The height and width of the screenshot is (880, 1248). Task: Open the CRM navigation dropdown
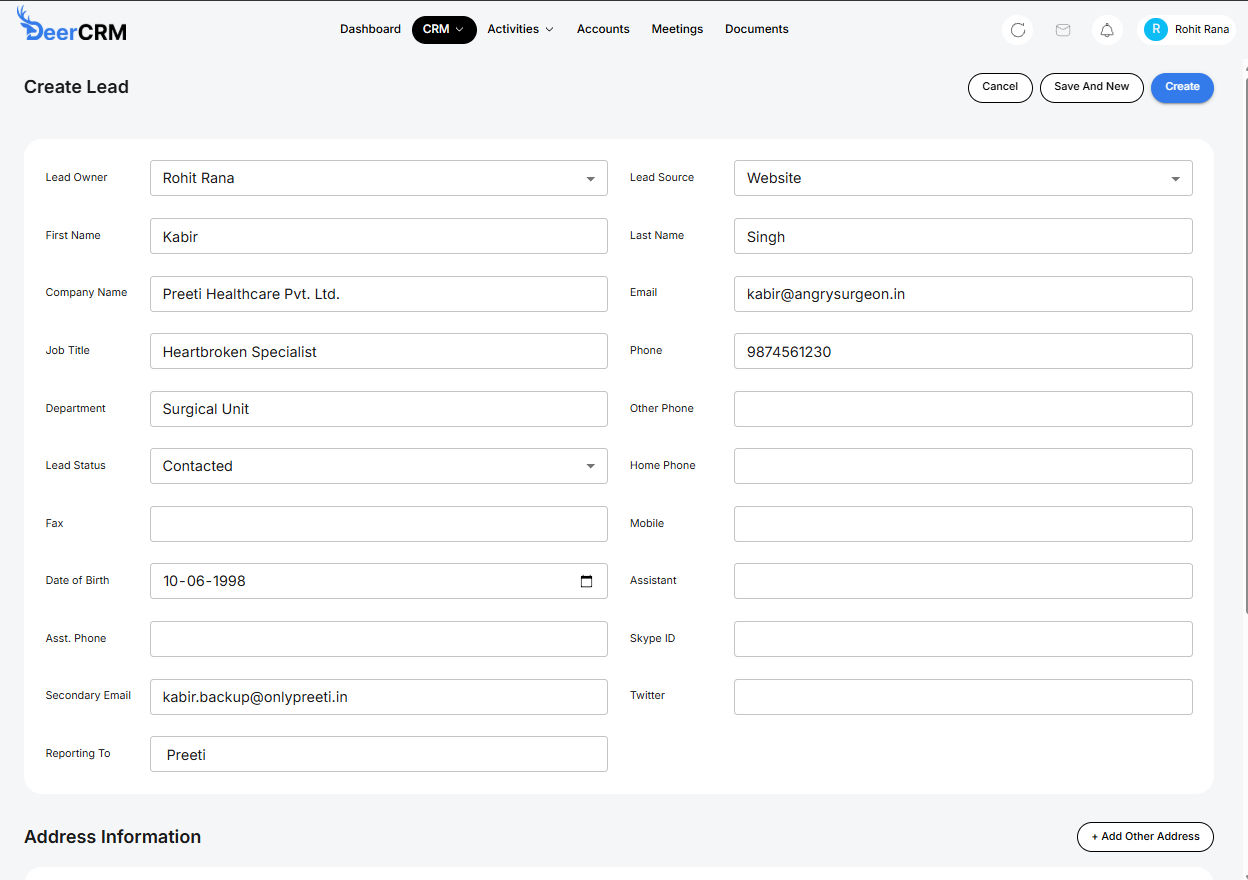click(444, 29)
